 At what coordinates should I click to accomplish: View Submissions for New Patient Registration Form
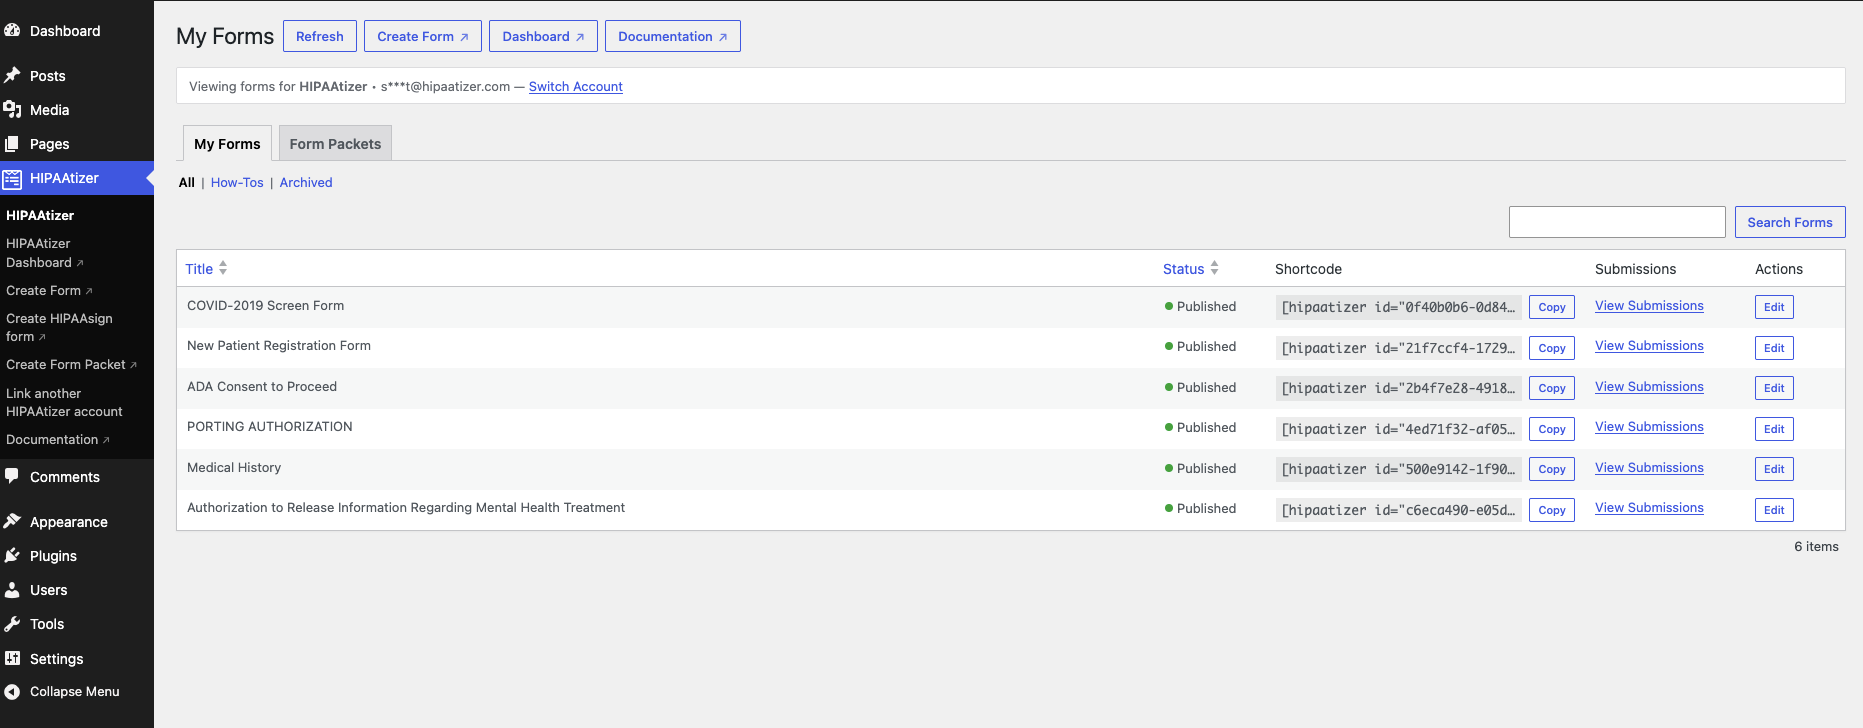[1649, 346]
